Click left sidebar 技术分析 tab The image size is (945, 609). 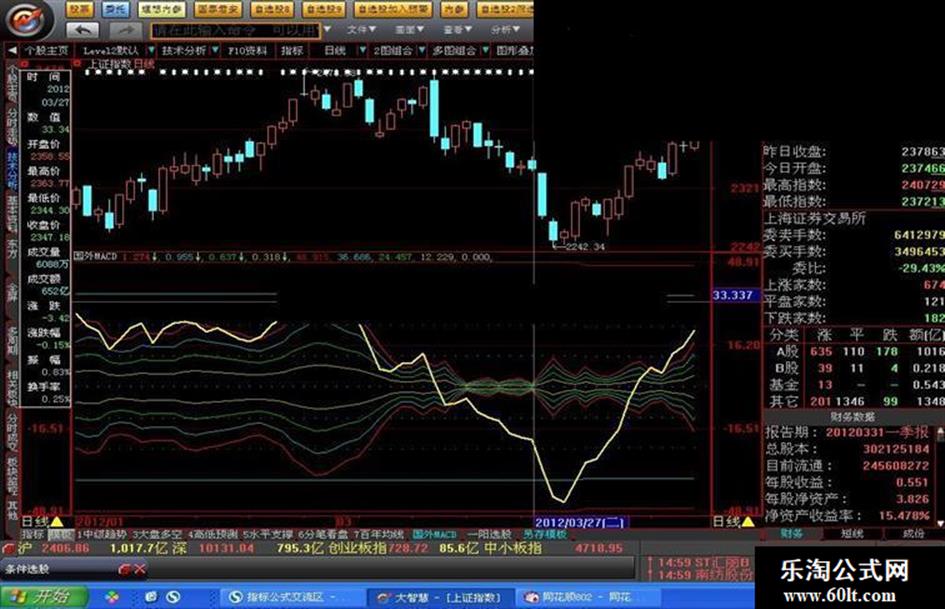tap(12, 171)
